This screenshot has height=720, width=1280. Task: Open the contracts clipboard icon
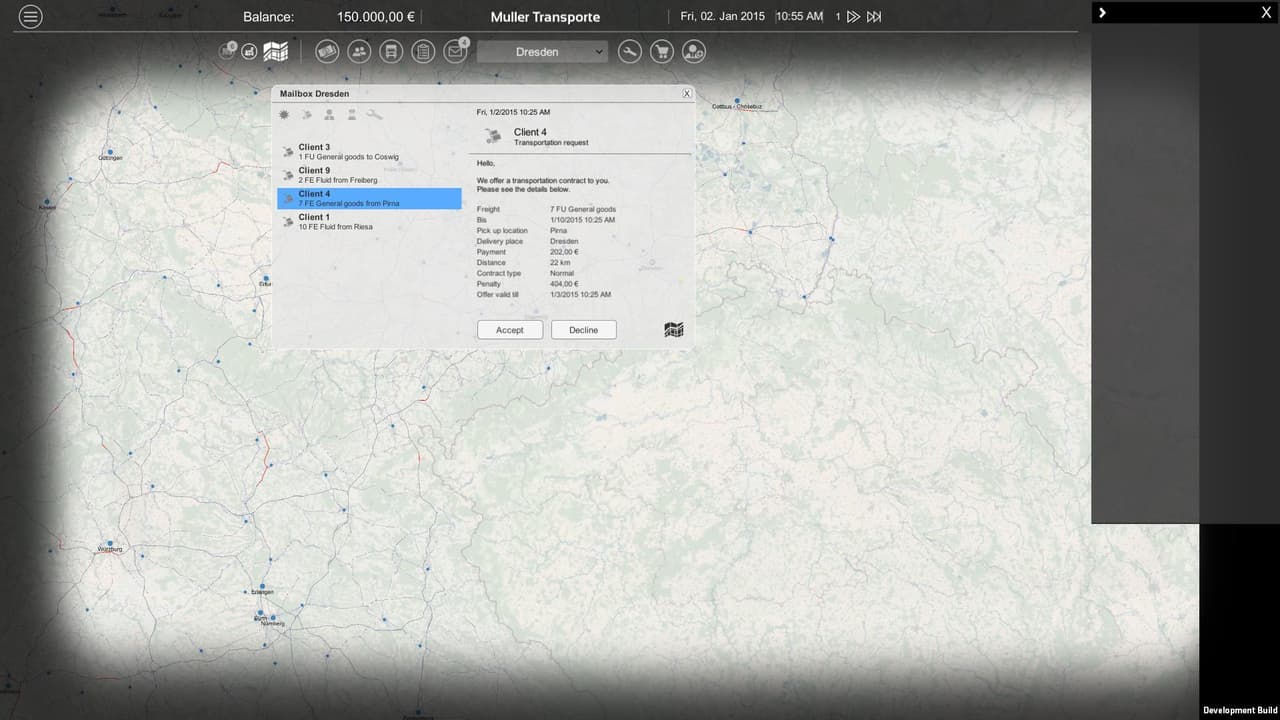click(423, 51)
